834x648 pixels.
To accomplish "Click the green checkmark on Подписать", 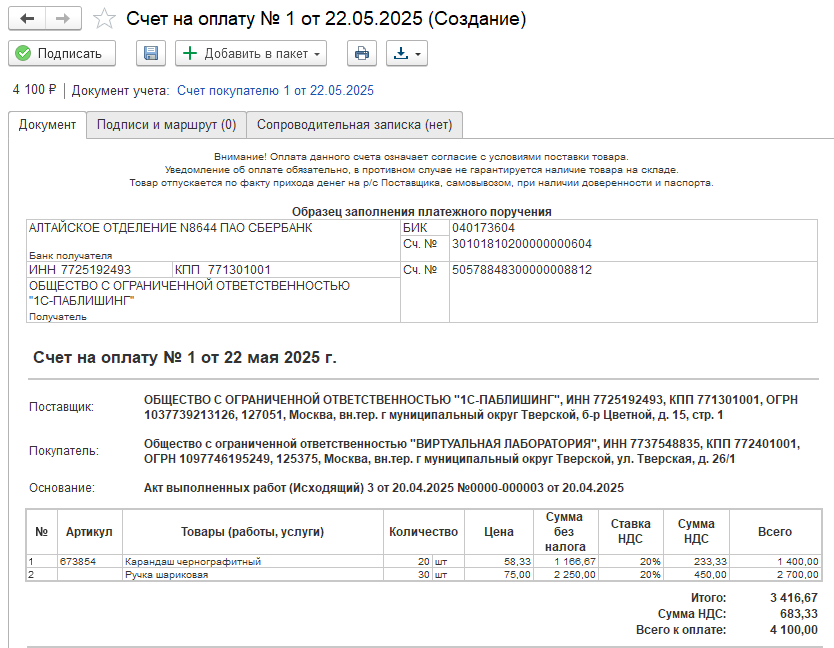I will tap(22, 53).
